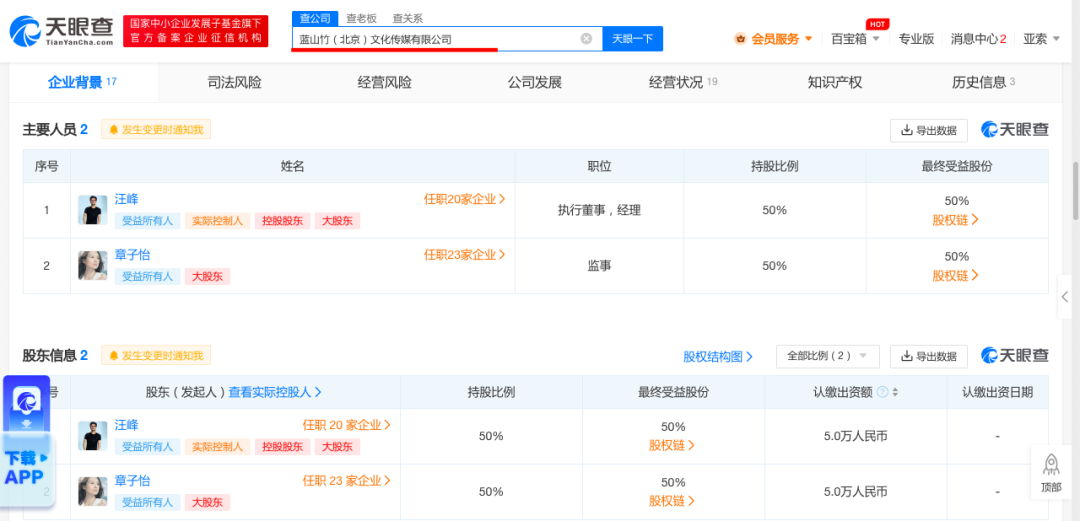Collapse the right side panel arrow
This screenshot has height=521, width=1080.
[1067, 298]
